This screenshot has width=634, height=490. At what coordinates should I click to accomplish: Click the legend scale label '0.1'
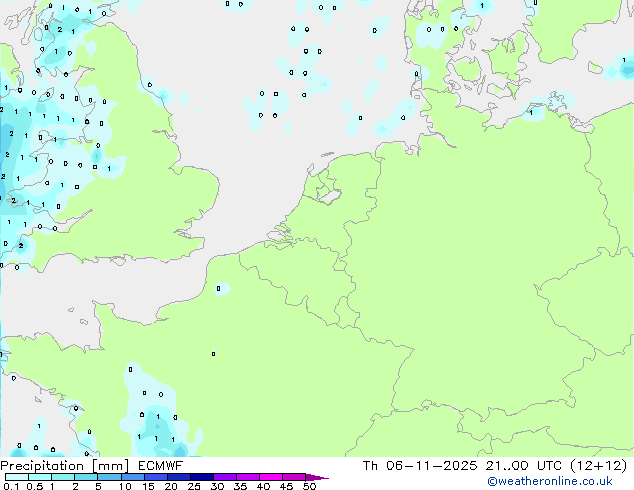tap(10, 486)
